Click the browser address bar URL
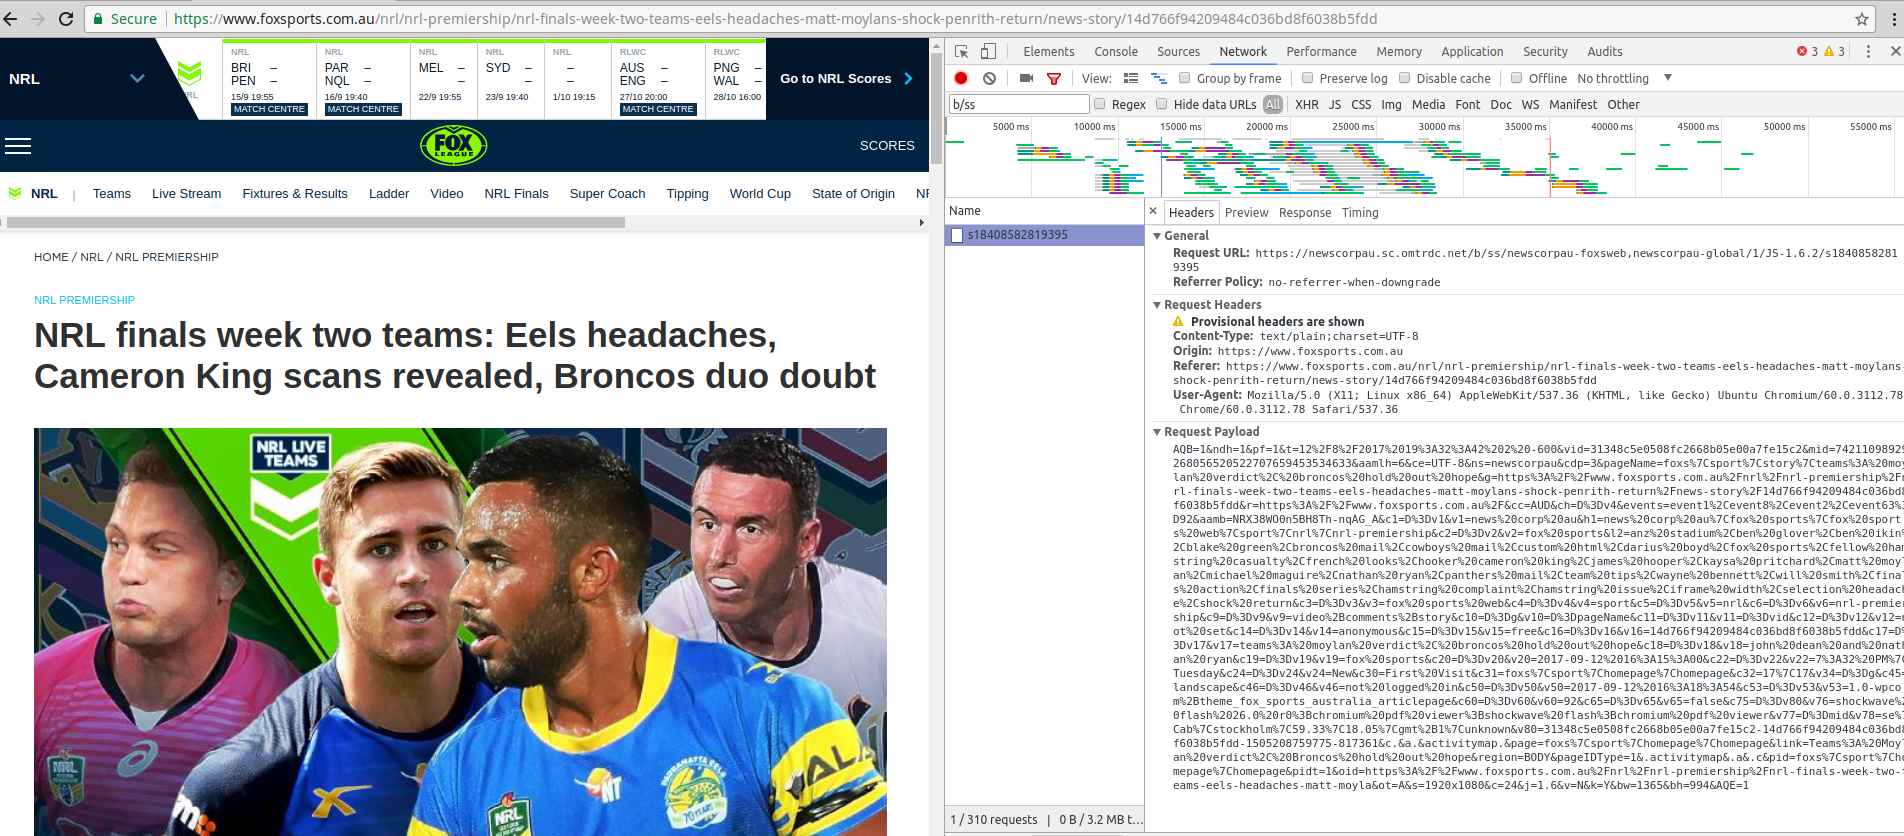 coord(775,19)
